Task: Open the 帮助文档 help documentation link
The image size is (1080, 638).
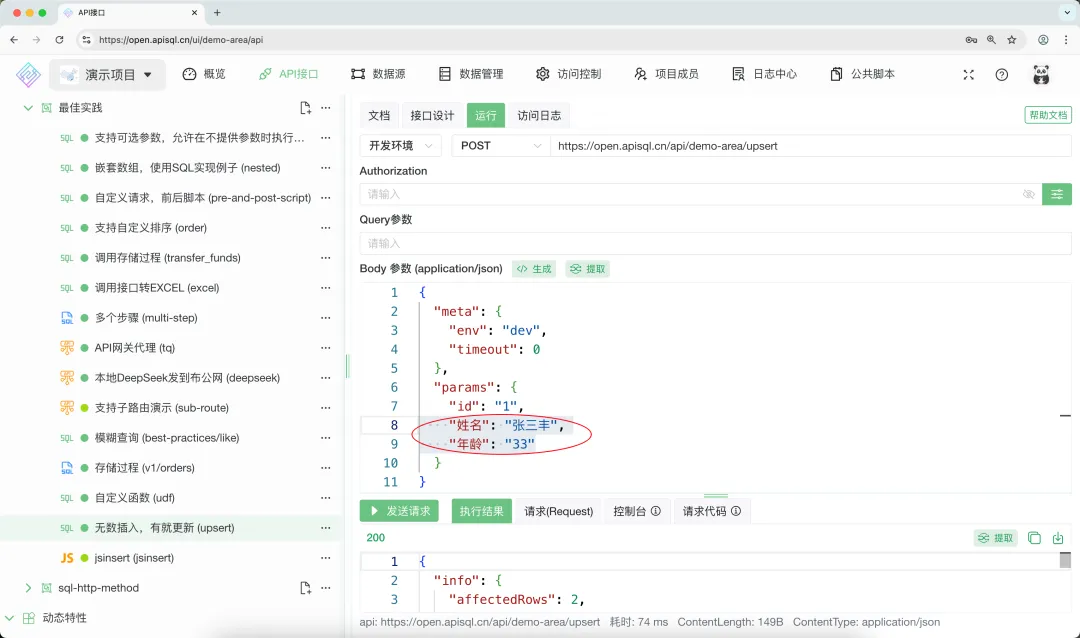Action: (x=1046, y=115)
